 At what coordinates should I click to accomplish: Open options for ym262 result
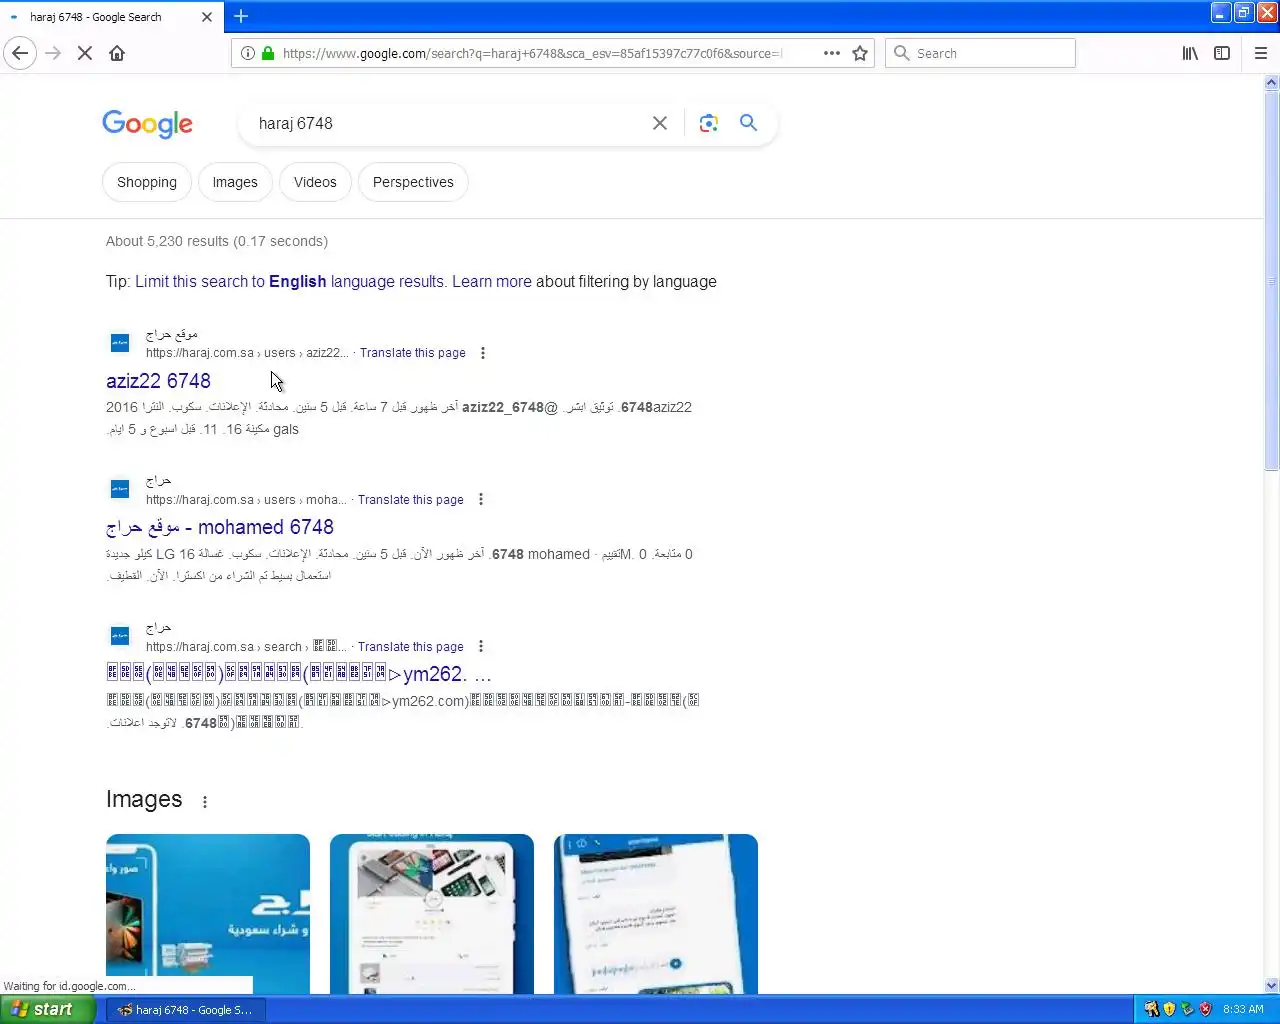481,647
